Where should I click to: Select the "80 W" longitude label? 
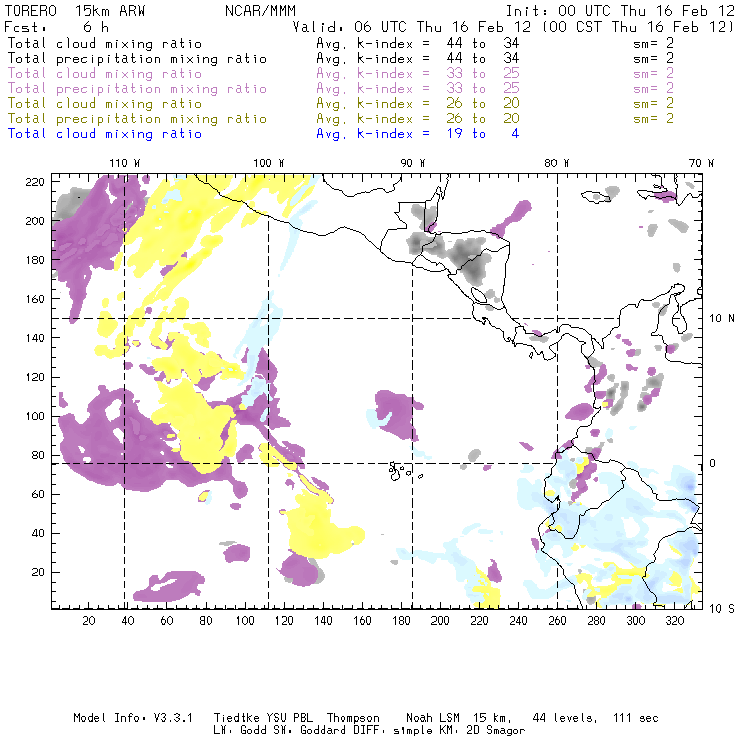[x=556, y=163]
